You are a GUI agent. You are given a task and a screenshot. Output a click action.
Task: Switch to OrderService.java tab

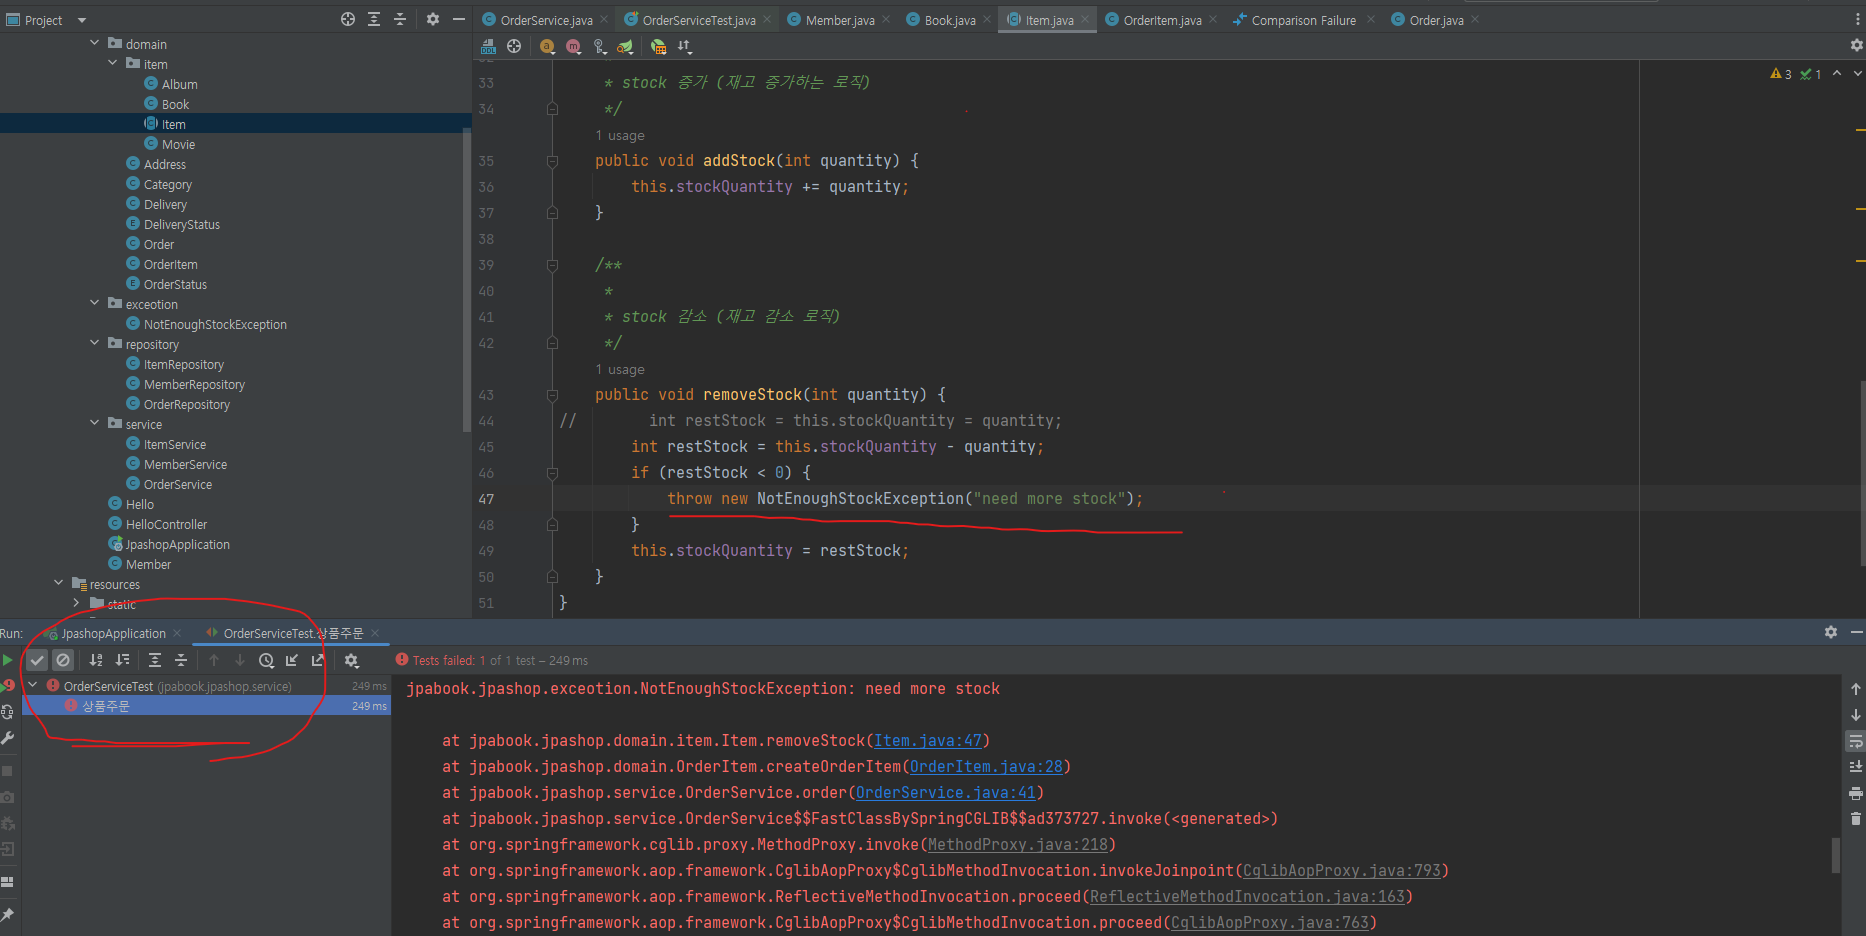click(545, 20)
